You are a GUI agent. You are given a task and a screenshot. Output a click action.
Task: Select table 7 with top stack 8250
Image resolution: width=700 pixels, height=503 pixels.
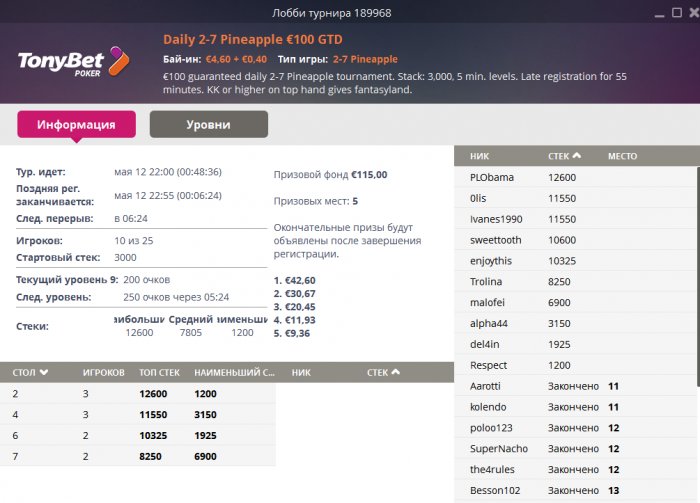pos(140,456)
